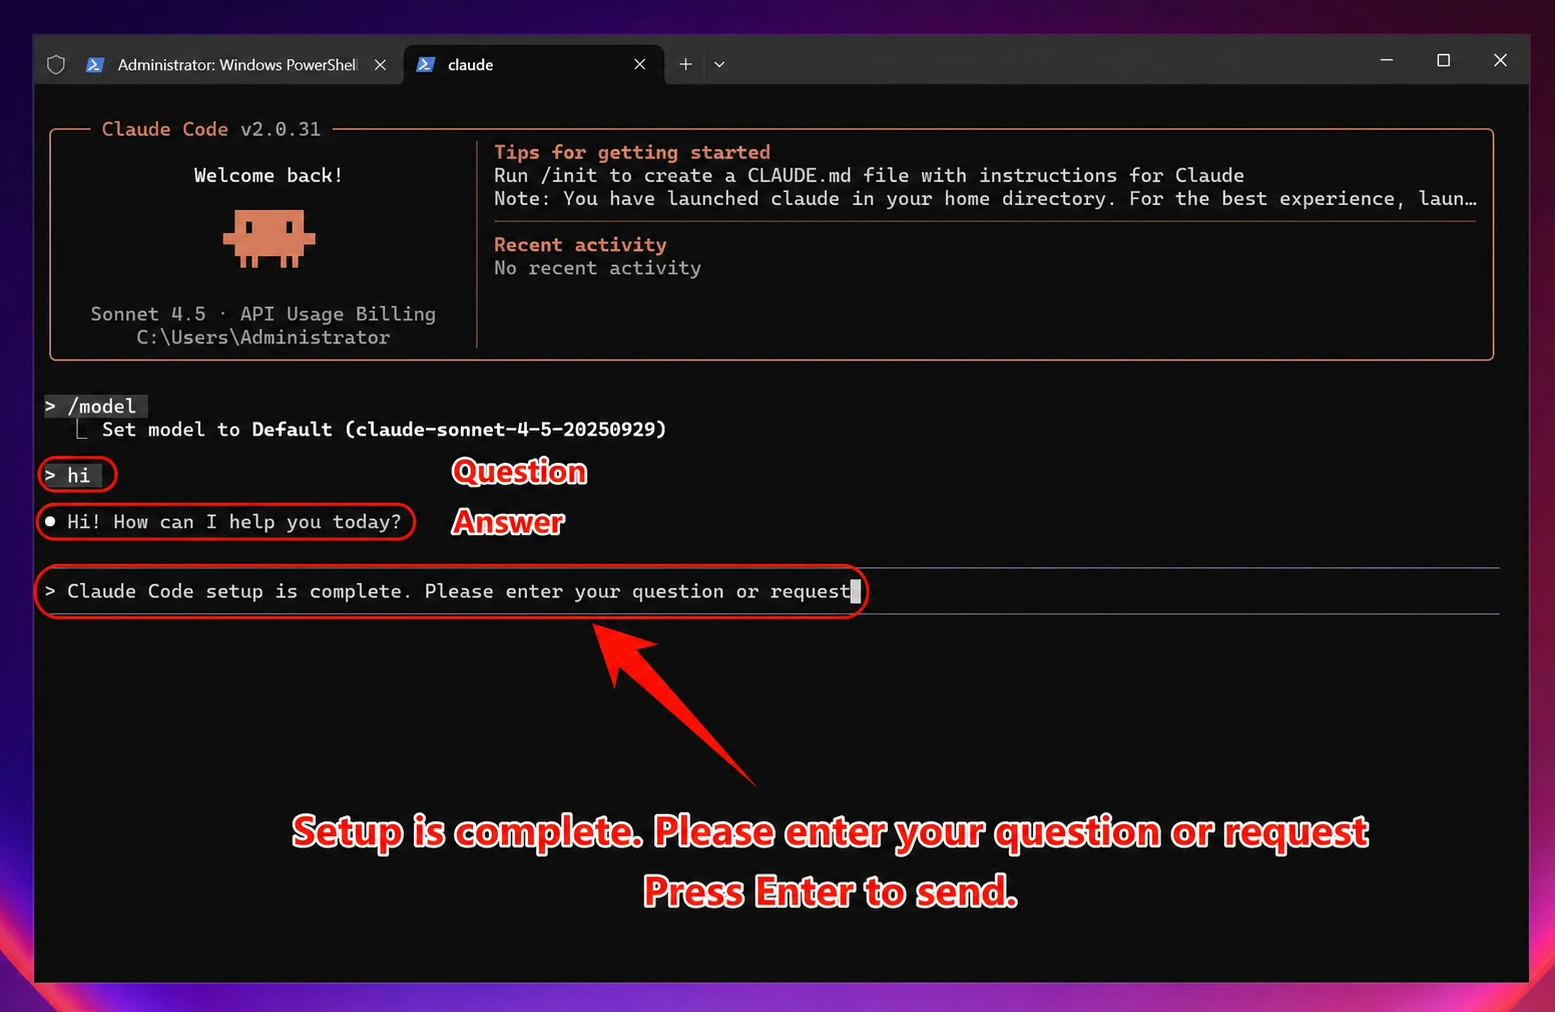Viewport: 1555px width, 1012px height.
Task: Minimize the terminal window
Action: 1386,60
